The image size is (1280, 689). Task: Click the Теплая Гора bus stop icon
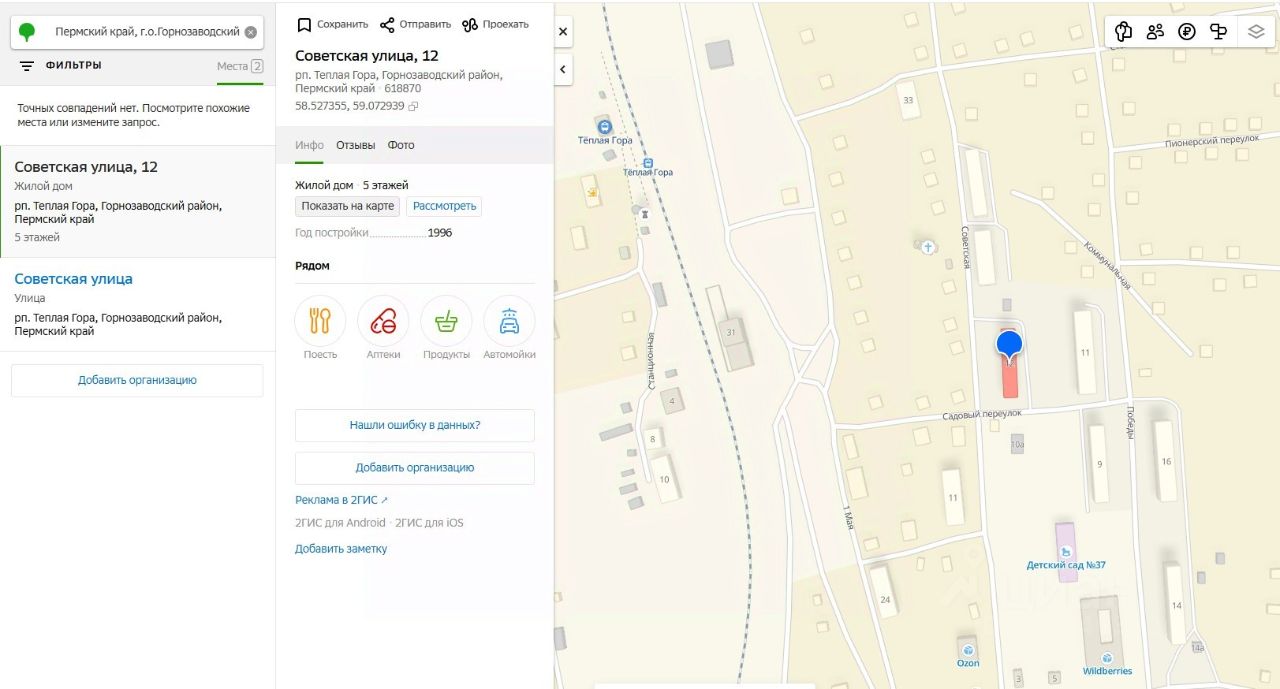(x=648, y=162)
